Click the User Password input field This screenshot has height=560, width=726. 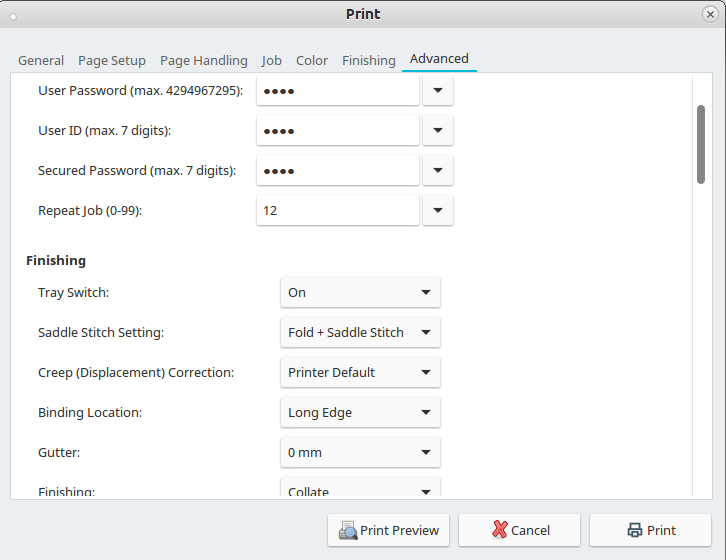tap(337, 91)
